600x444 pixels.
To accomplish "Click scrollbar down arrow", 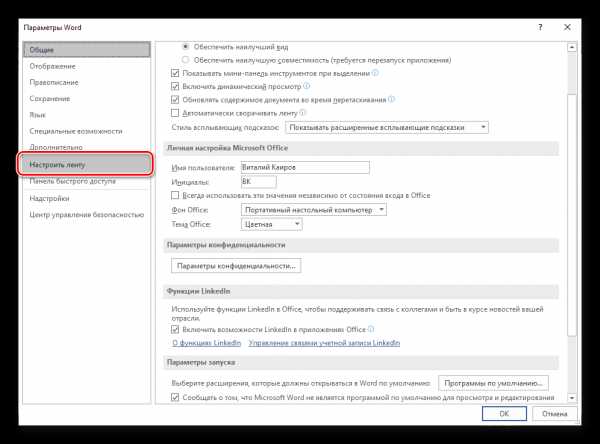I will click(x=572, y=398).
